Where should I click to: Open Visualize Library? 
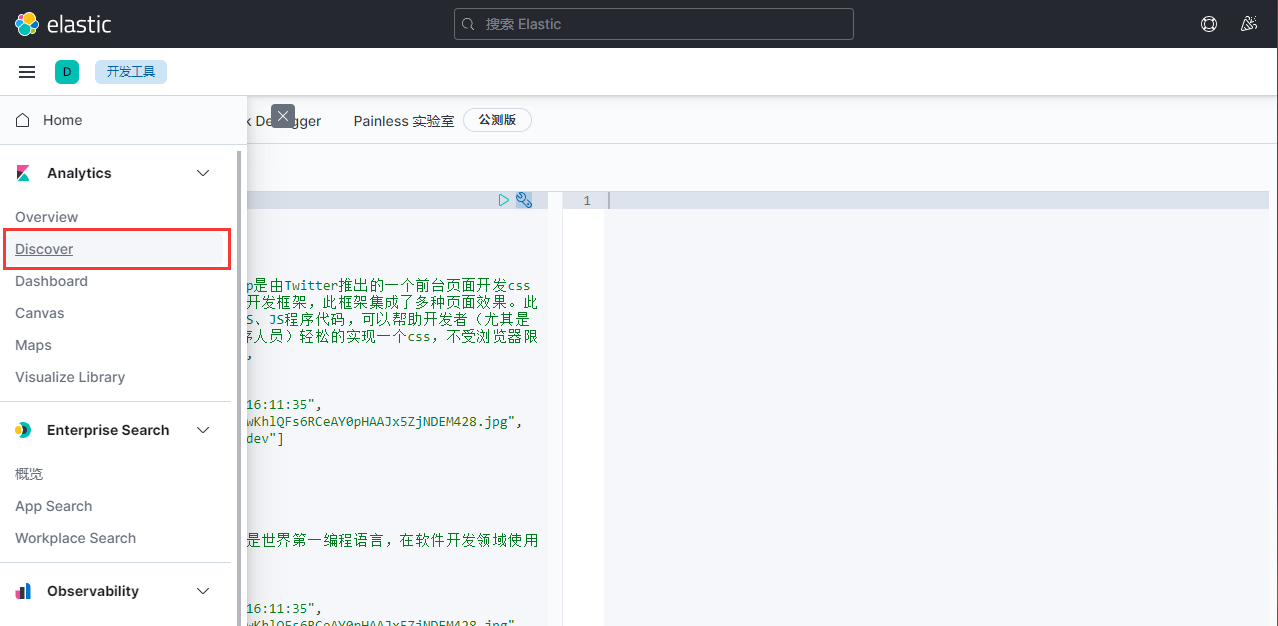pos(70,377)
